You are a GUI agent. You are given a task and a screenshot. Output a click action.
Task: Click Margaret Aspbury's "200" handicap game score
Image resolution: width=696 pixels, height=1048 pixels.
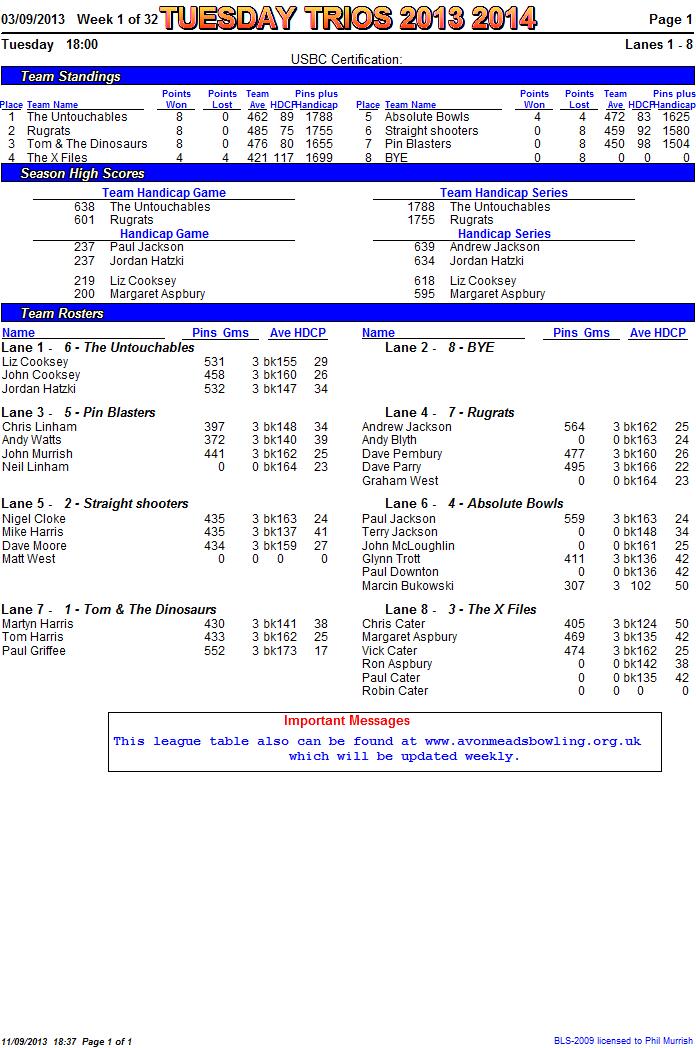pos(84,294)
